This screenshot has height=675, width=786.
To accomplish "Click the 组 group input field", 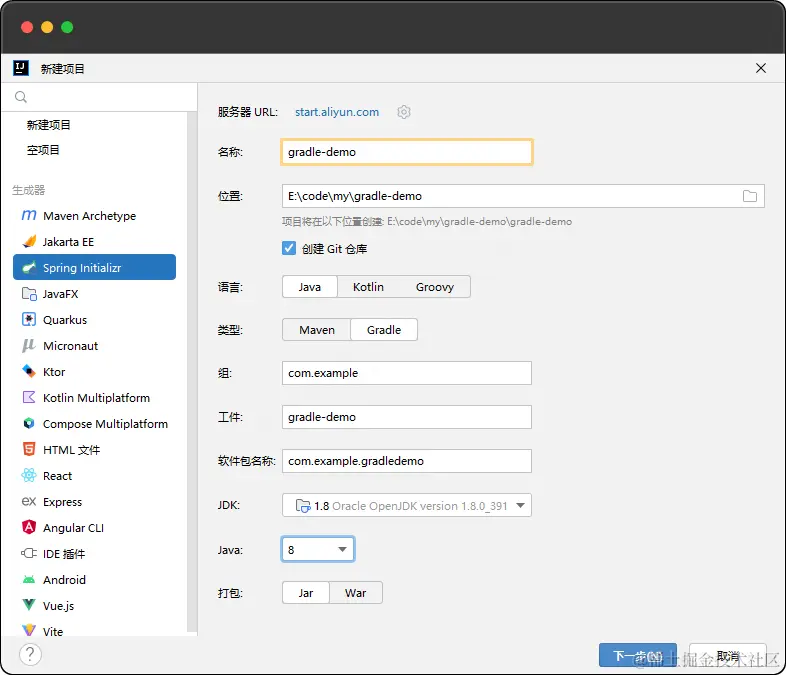I will click(x=407, y=373).
